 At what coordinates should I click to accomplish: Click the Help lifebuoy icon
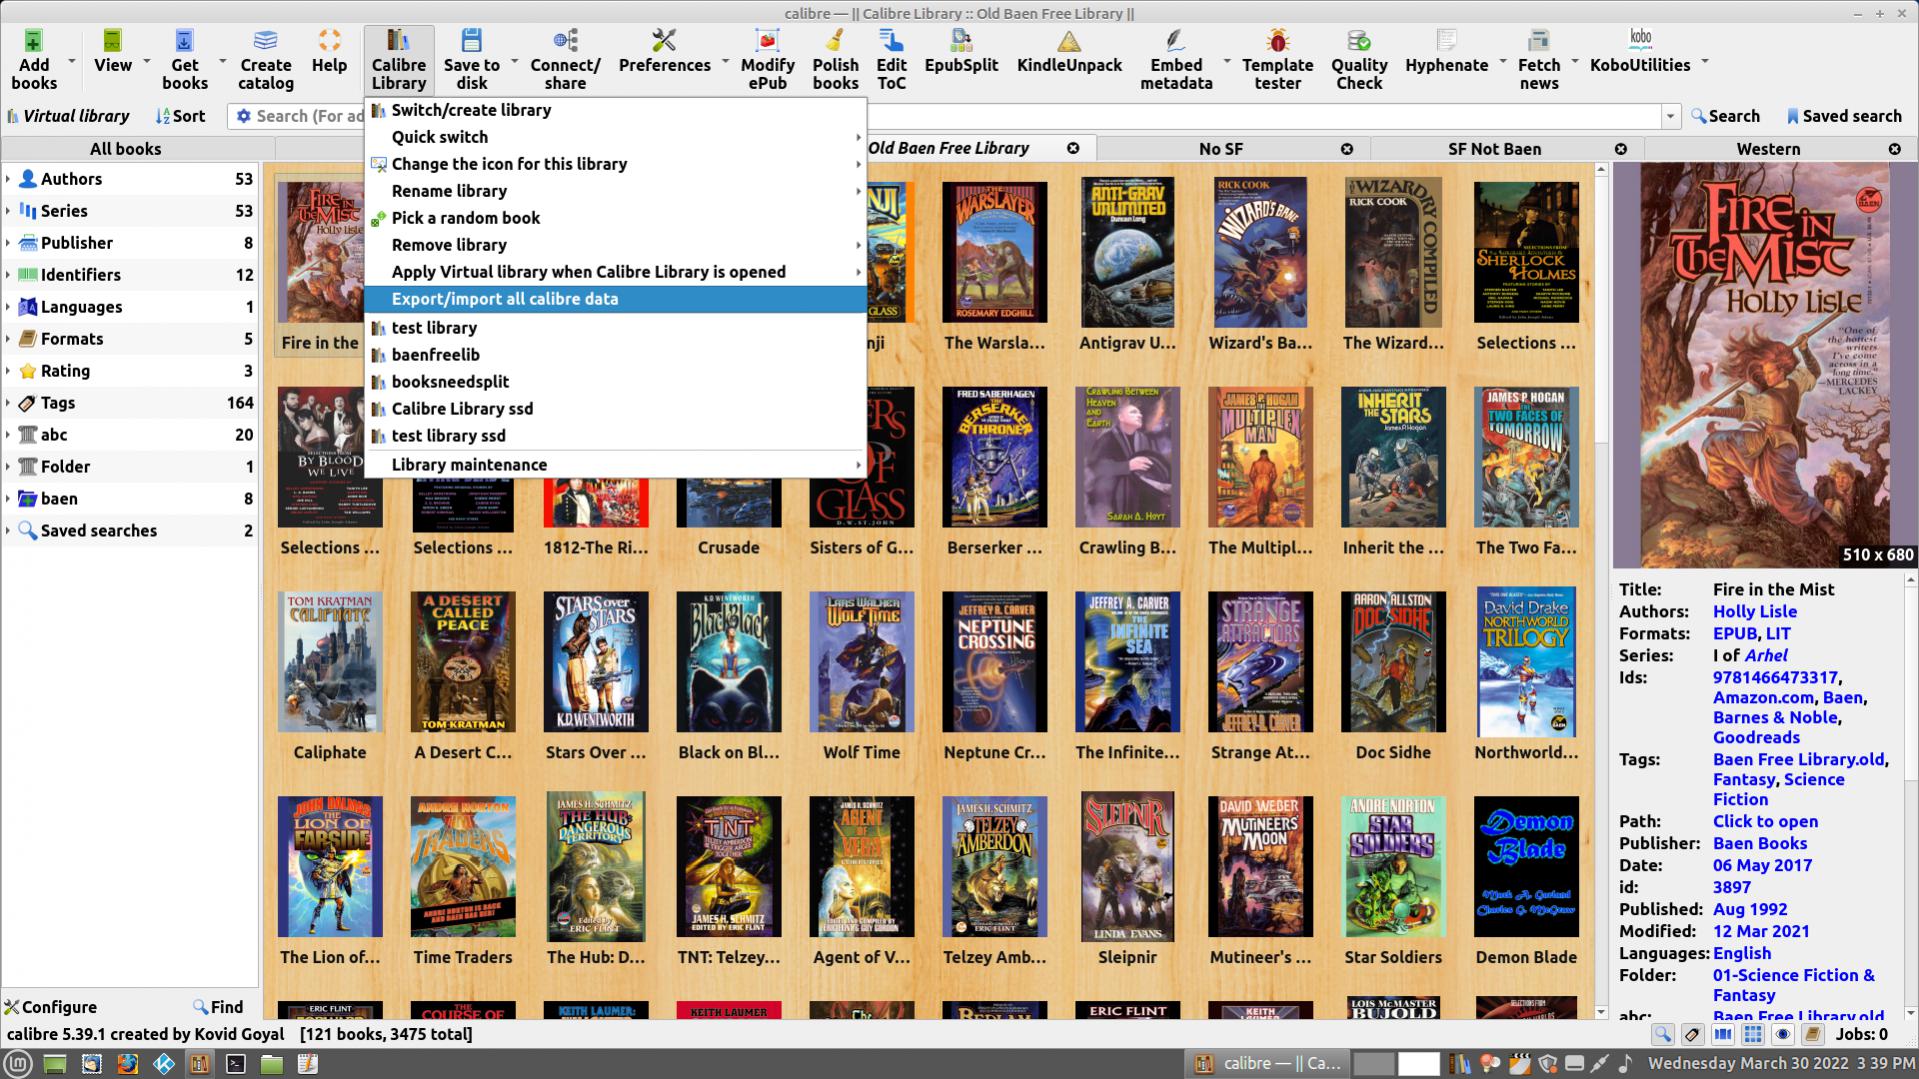[x=329, y=42]
